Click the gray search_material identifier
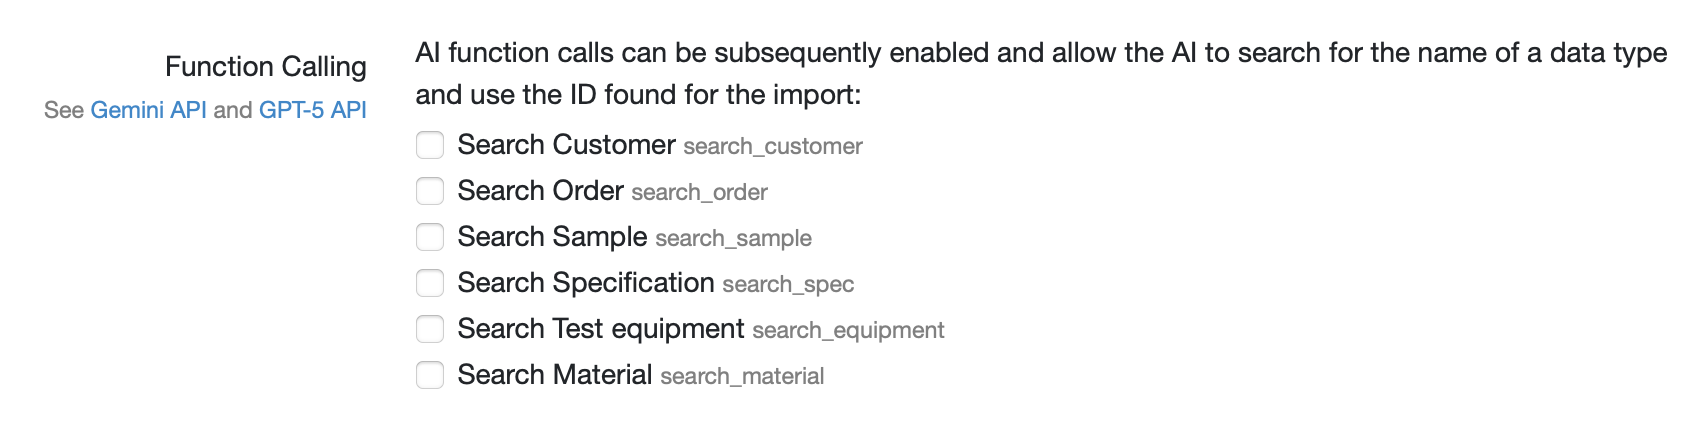1688x424 pixels. coord(742,377)
